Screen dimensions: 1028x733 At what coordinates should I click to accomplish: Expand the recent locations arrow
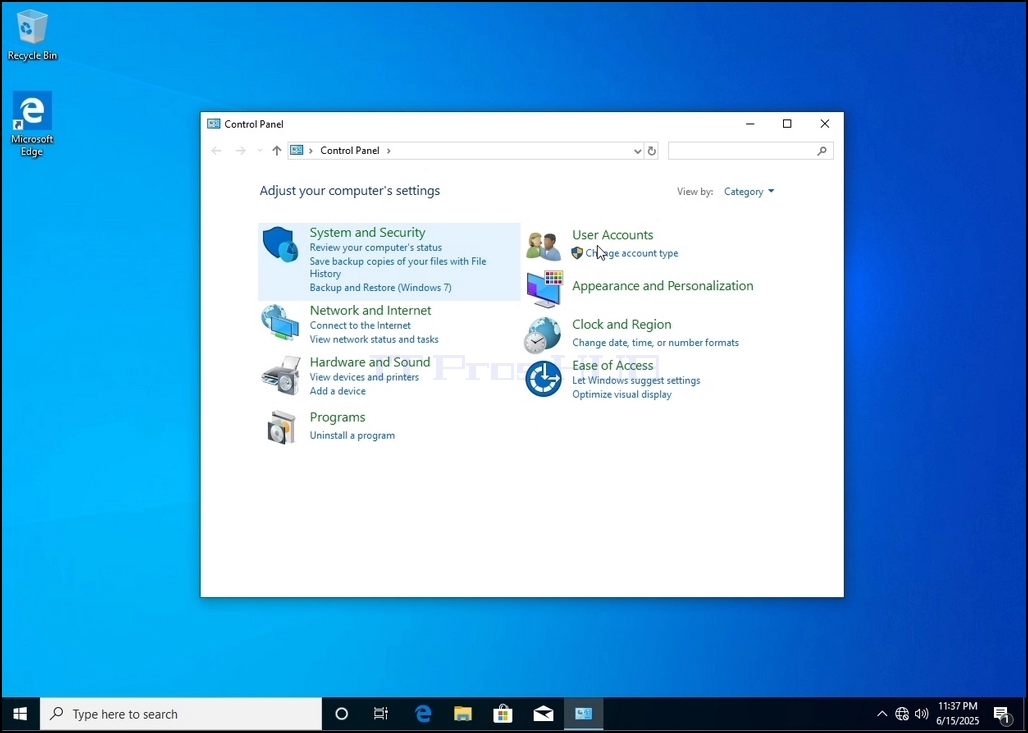coord(260,151)
